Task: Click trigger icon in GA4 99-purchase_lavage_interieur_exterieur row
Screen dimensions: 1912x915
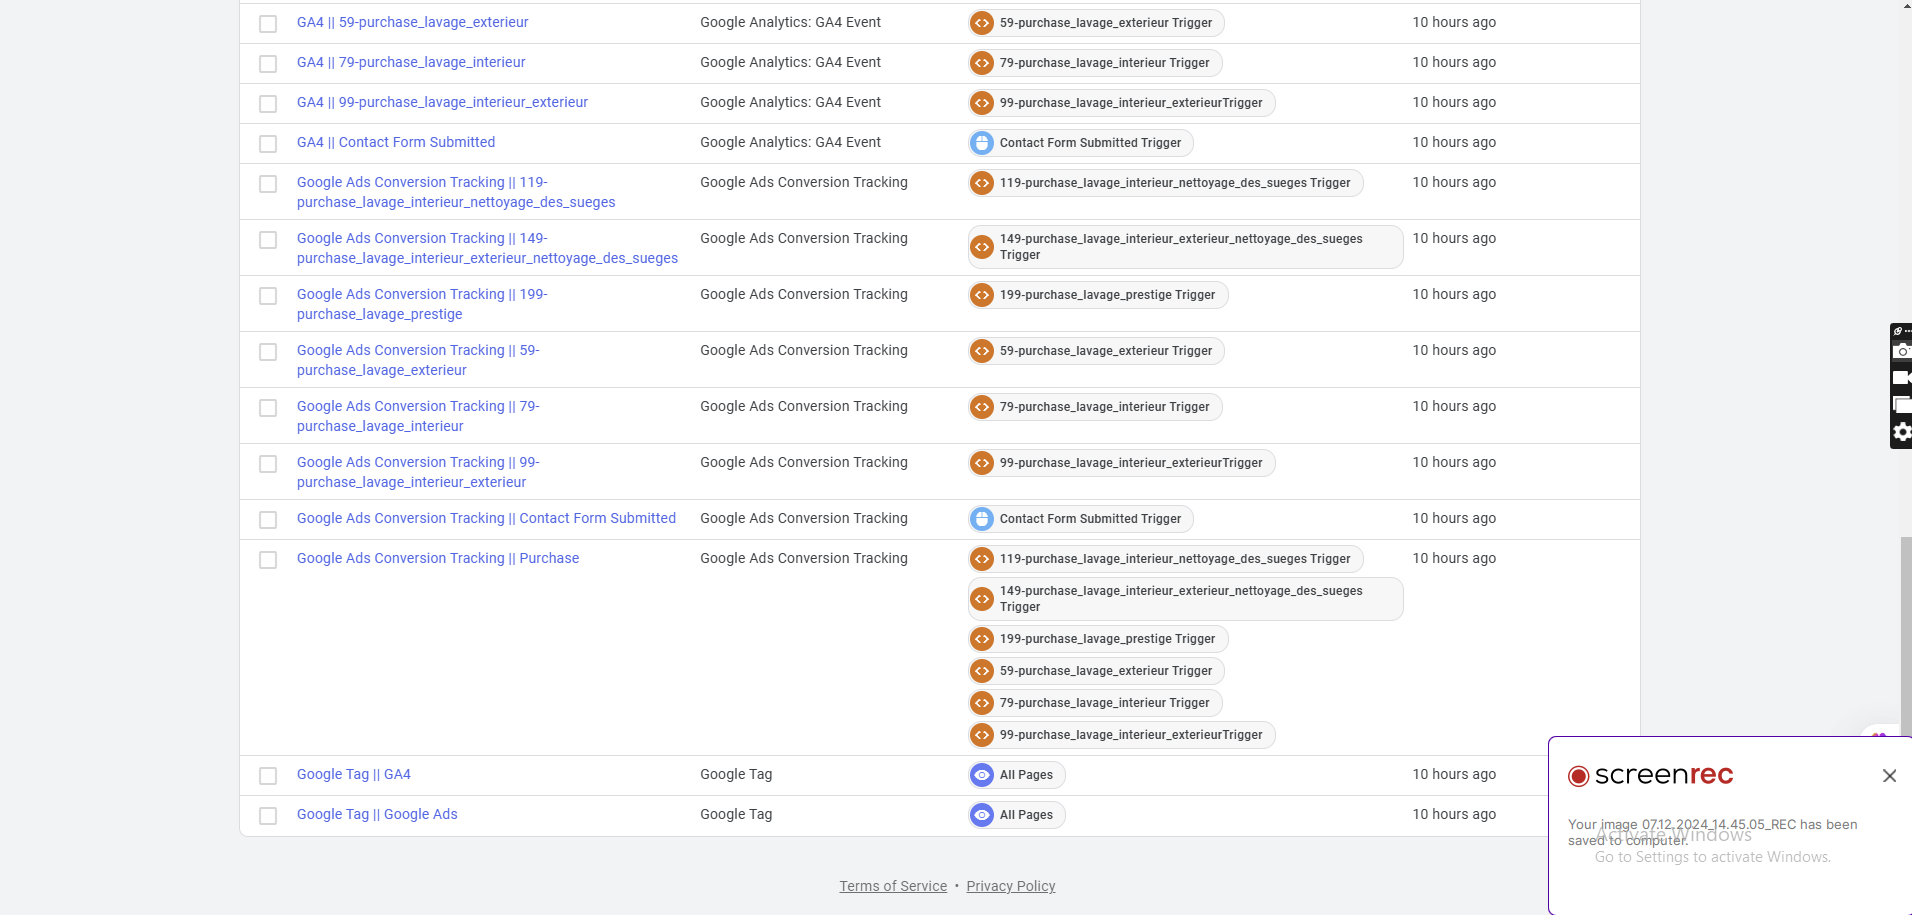Action: click(982, 103)
